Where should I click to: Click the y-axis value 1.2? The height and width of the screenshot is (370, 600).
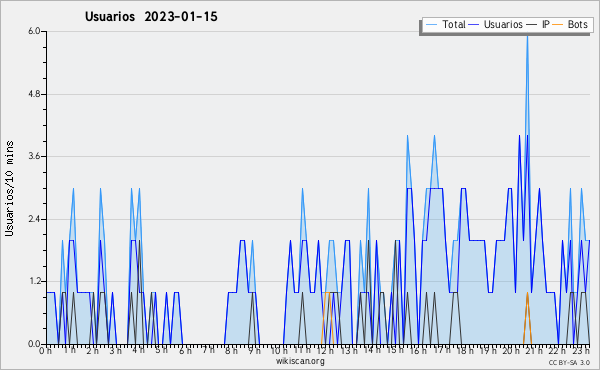pos(34,282)
